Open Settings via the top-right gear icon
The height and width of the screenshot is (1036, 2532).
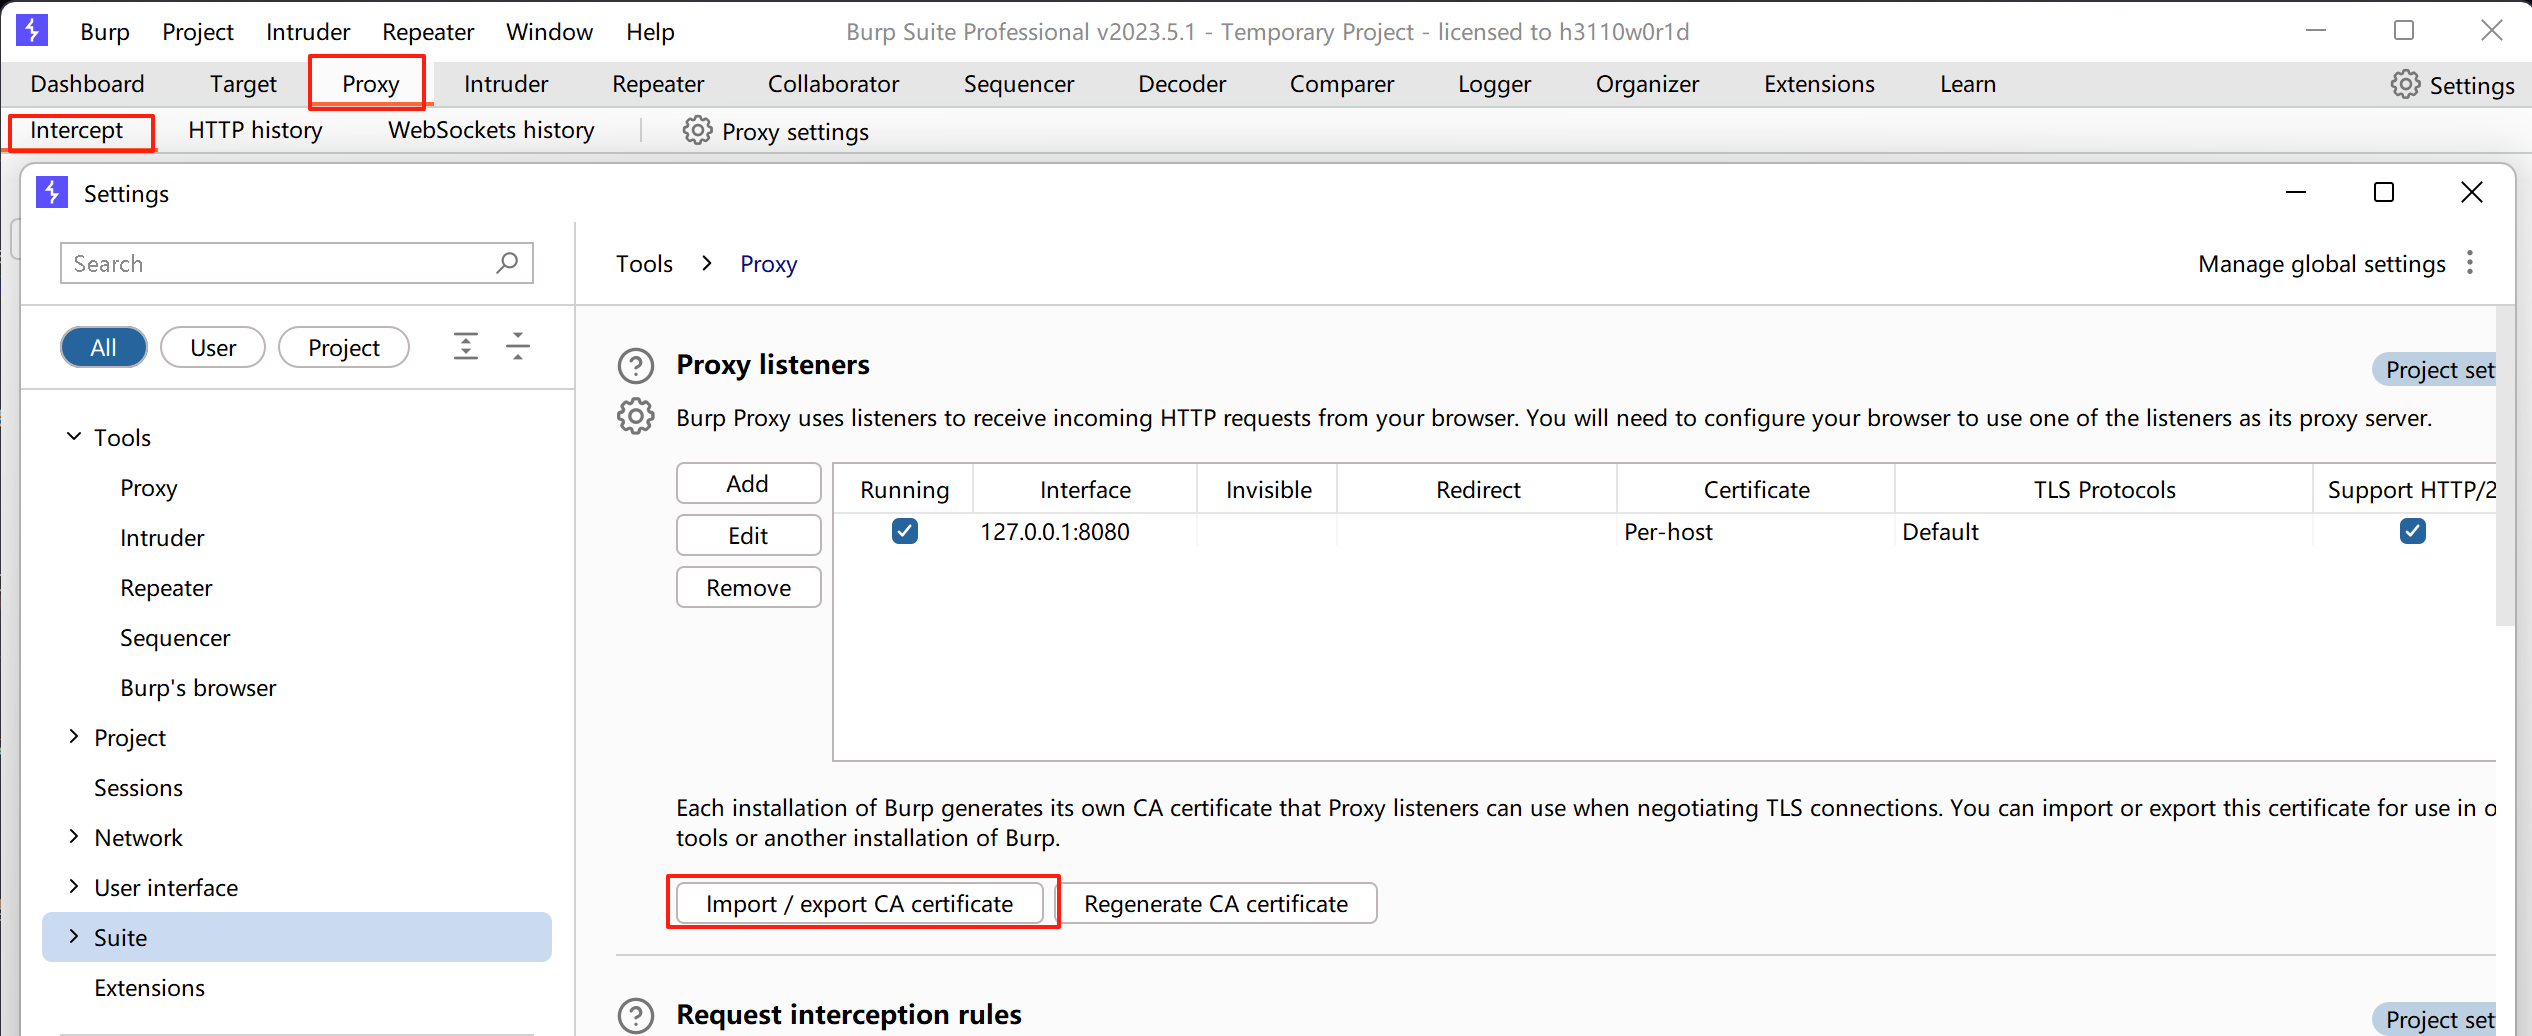click(2405, 84)
